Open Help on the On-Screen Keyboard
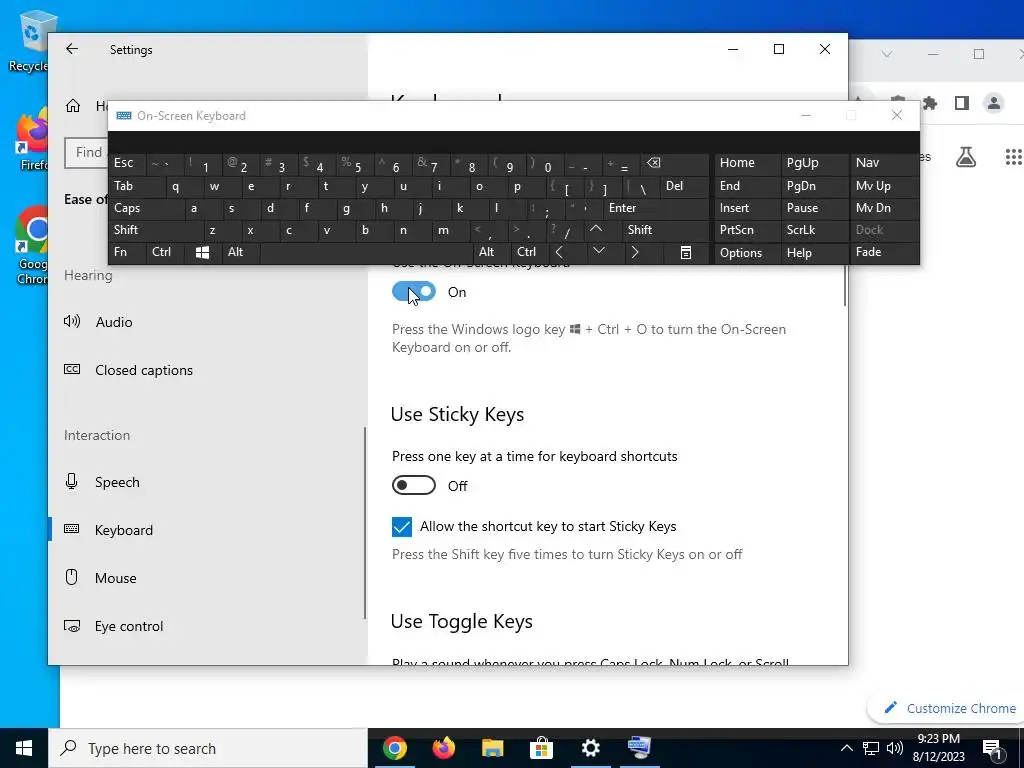The image size is (1024, 768). click(x=814, y=253)
